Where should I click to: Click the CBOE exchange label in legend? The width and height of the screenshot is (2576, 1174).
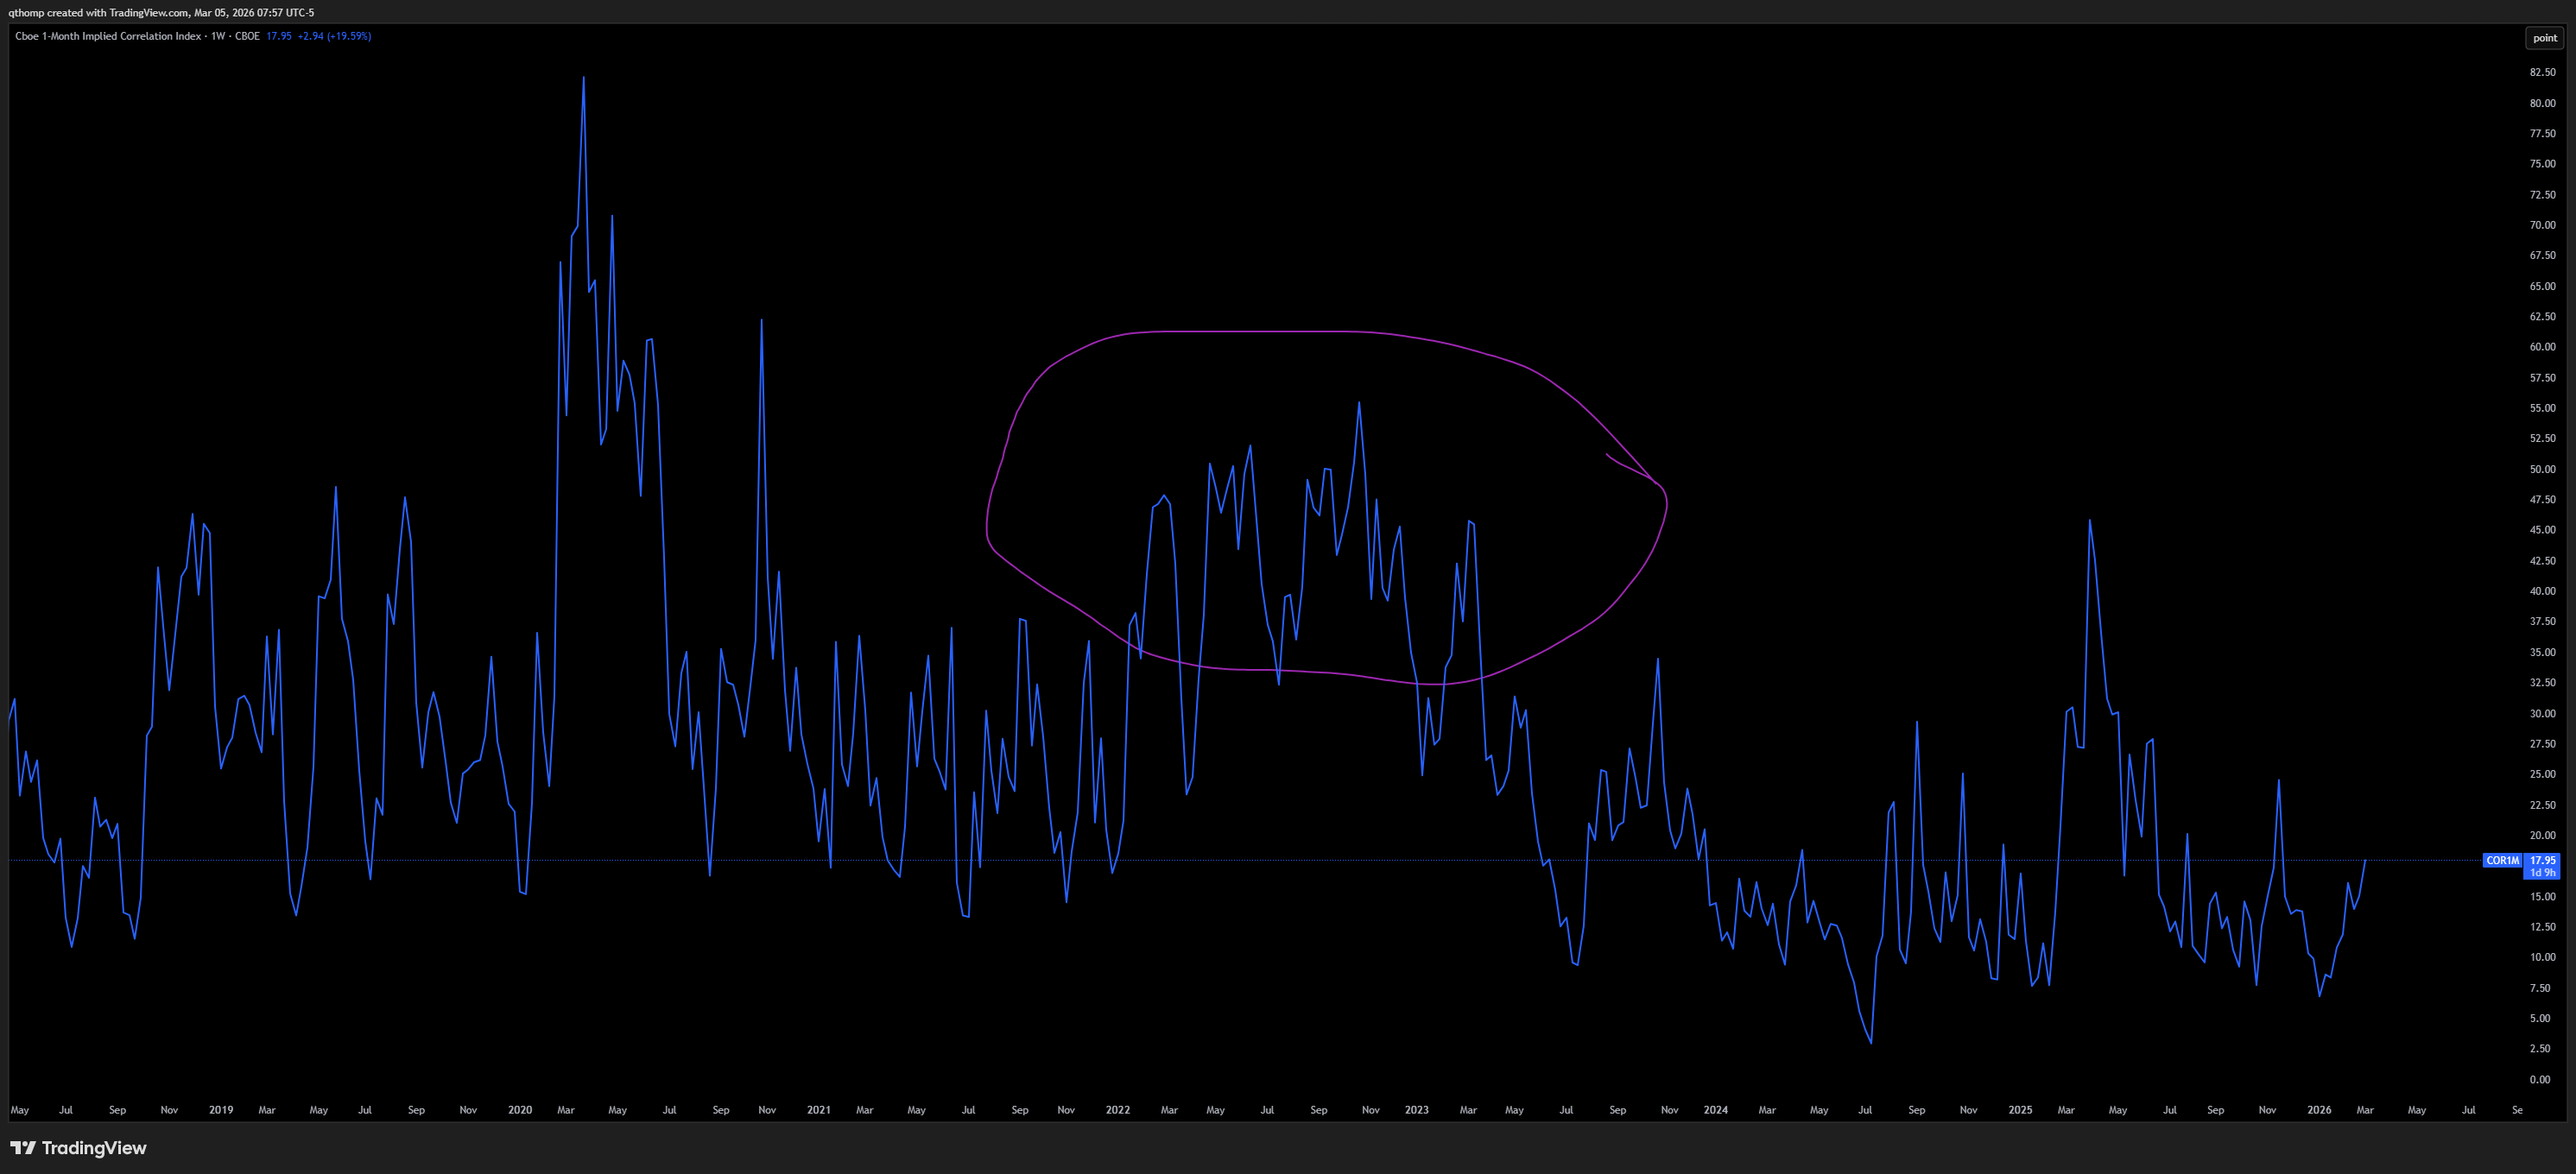(247, 36)
